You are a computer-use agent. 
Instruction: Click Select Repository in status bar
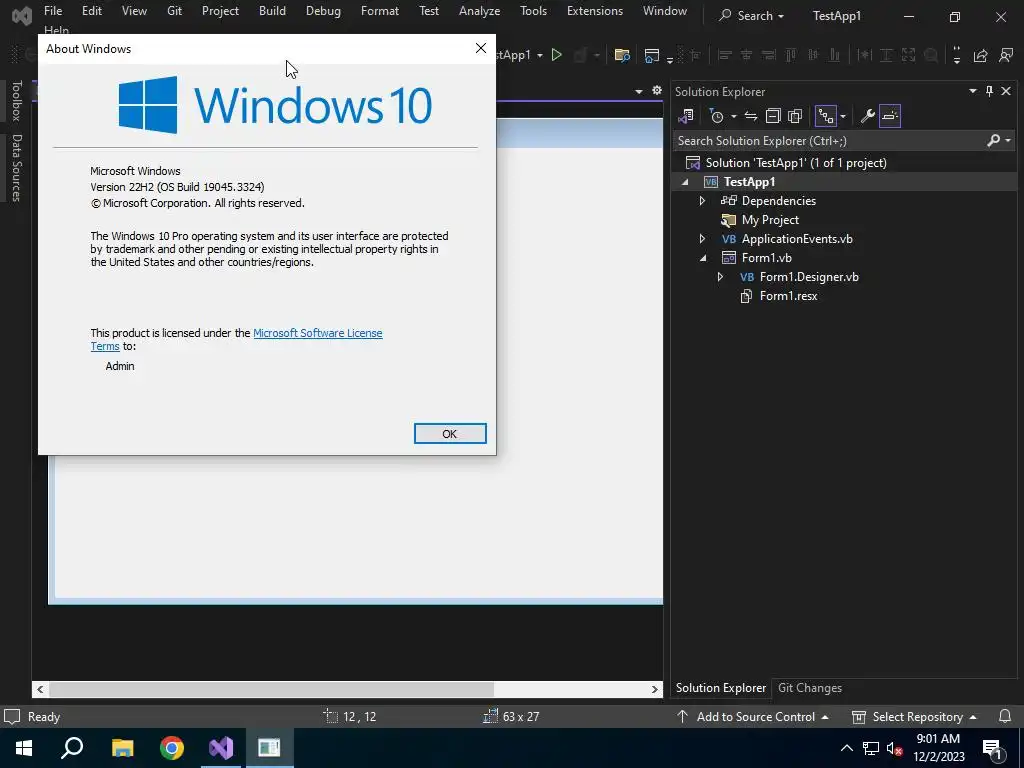tap(914, 716)
